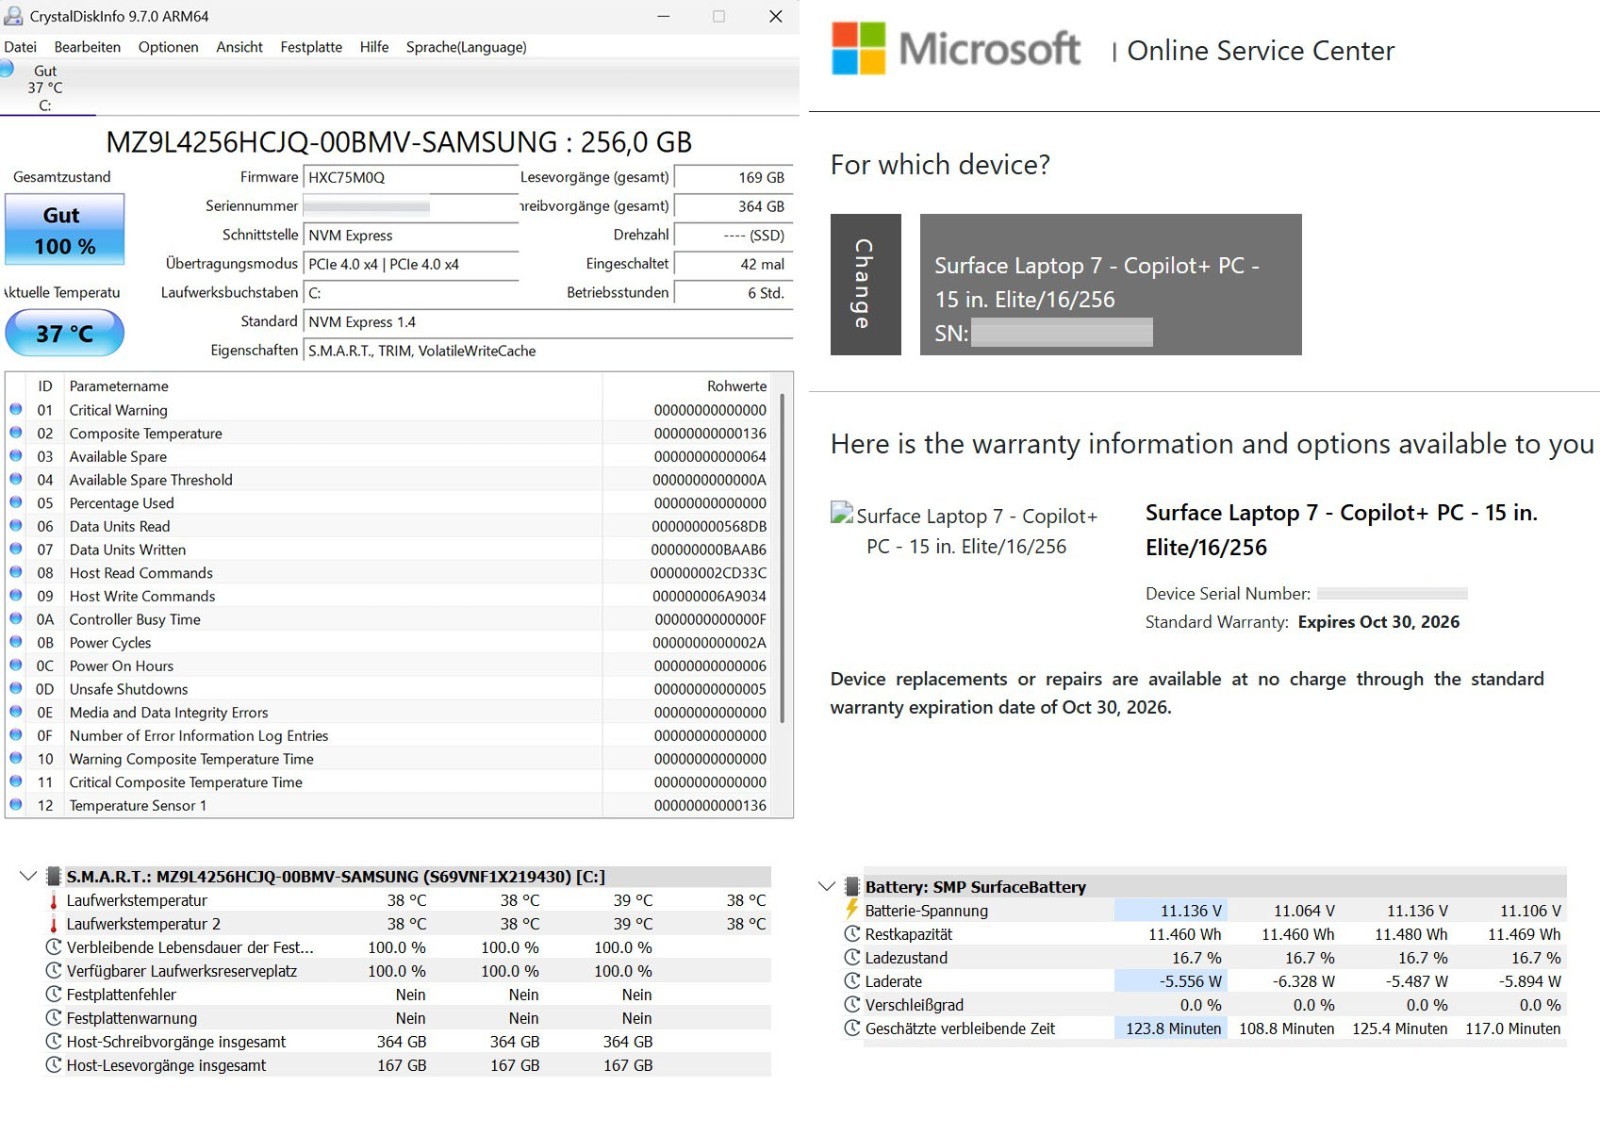Click the clock icon for Verbleibende Lebensdauer
Screen dimensions: 1600x1133
tap(54, 947)
